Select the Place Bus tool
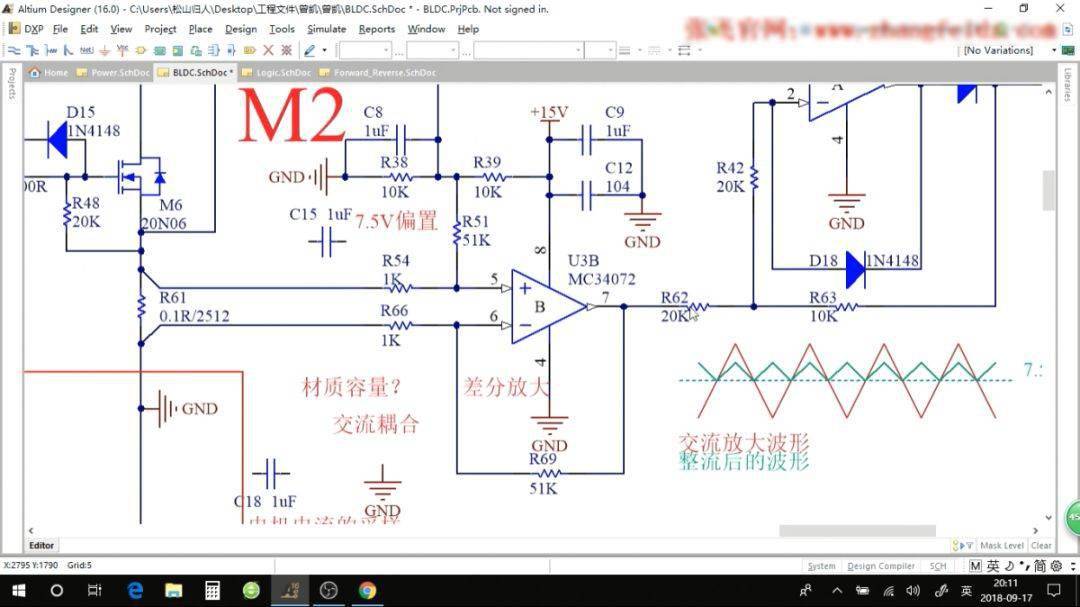The width and height of the screenshot is (1080, 607). point(32,50)
